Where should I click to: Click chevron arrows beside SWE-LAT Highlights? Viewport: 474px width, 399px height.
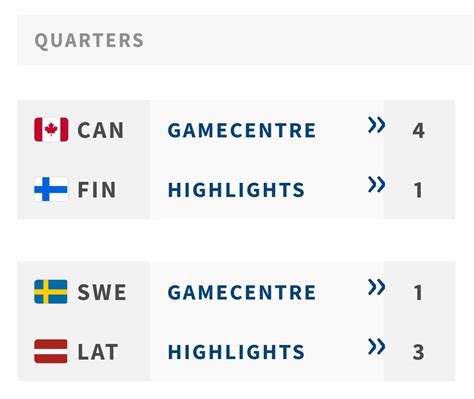[x=376, y=347]
